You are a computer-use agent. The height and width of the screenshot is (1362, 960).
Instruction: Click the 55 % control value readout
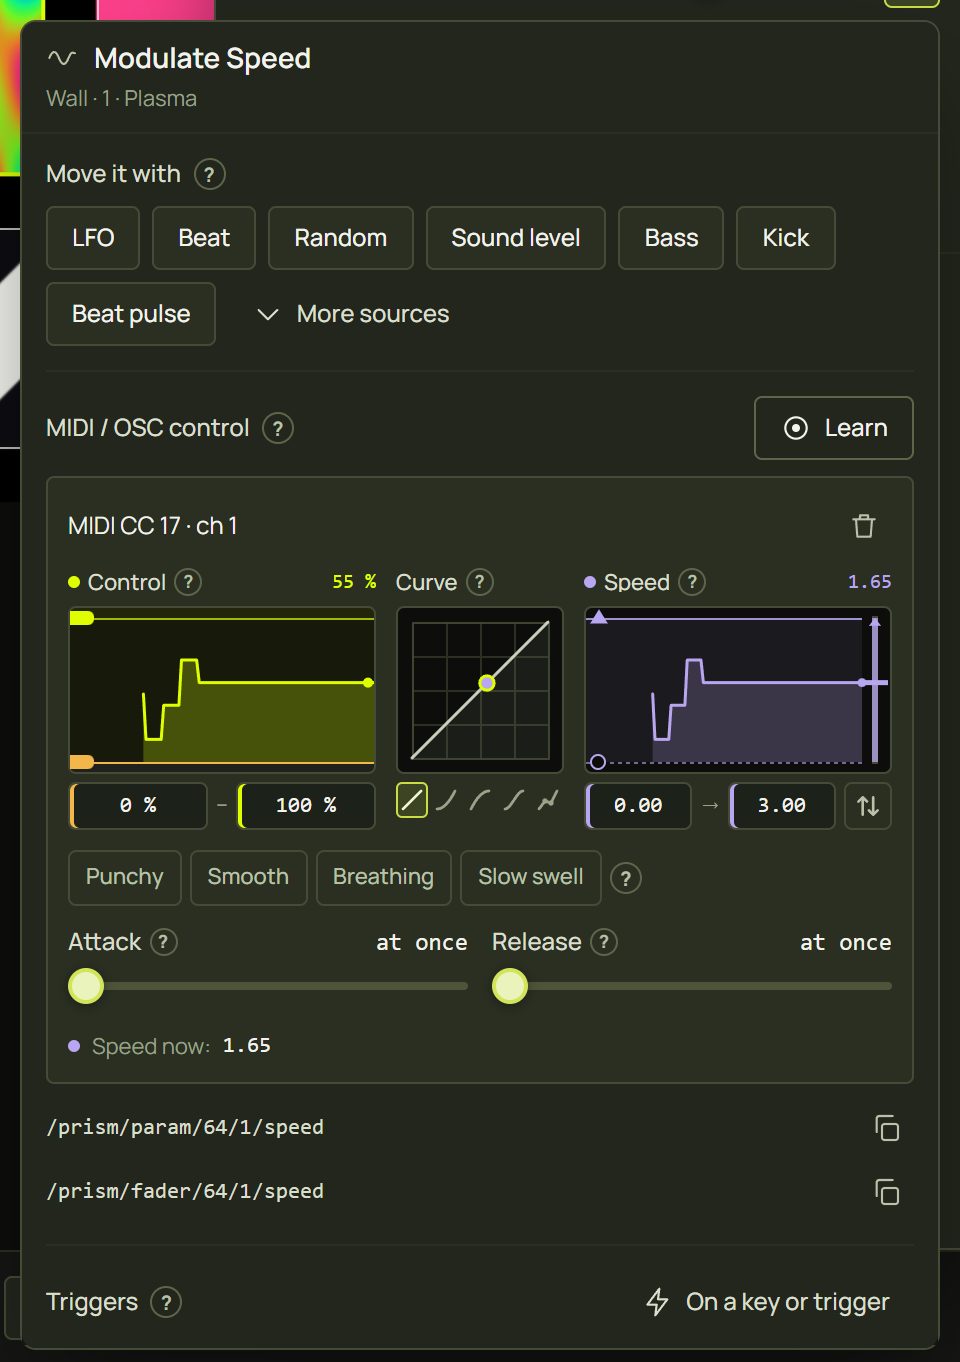(x=354, y=582)
